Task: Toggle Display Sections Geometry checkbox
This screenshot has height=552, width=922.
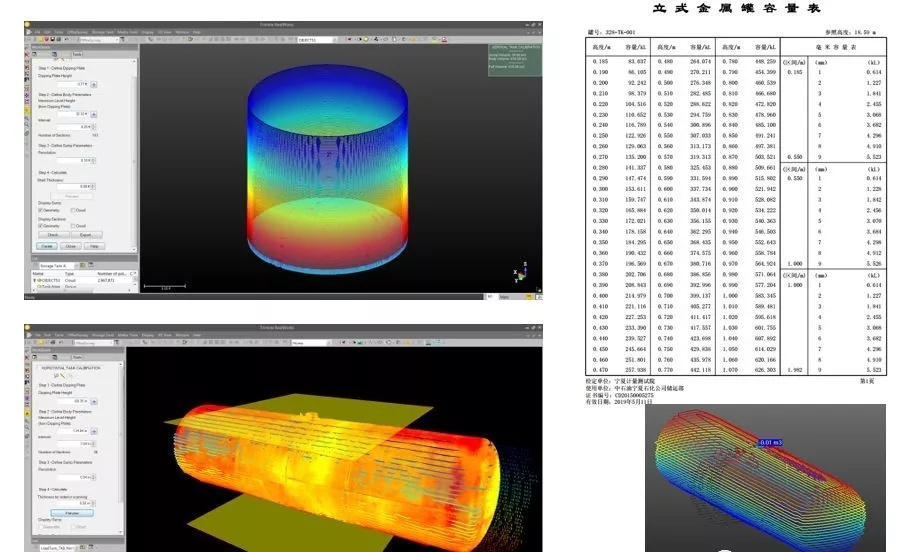Action: pyautogui.click(x=40, y=226)
